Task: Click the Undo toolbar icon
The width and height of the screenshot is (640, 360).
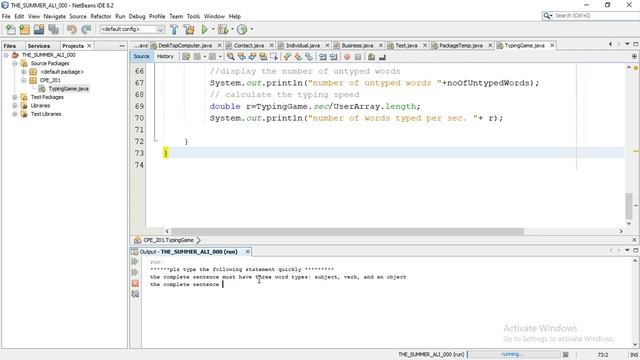Action: (x=72, y=29)
